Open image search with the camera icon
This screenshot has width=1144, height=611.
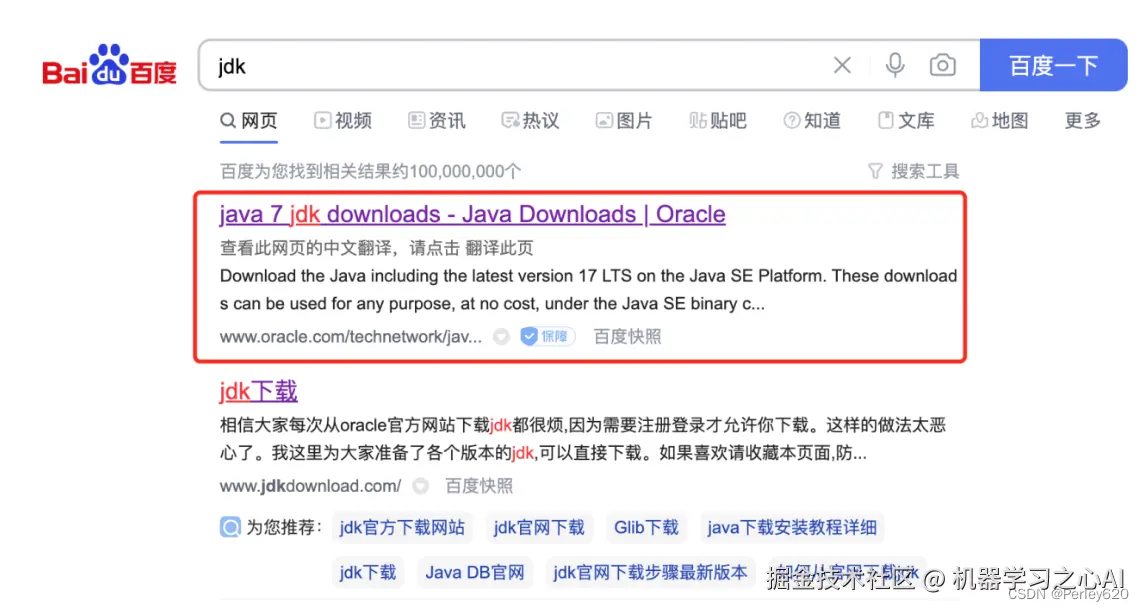point(943,65)
